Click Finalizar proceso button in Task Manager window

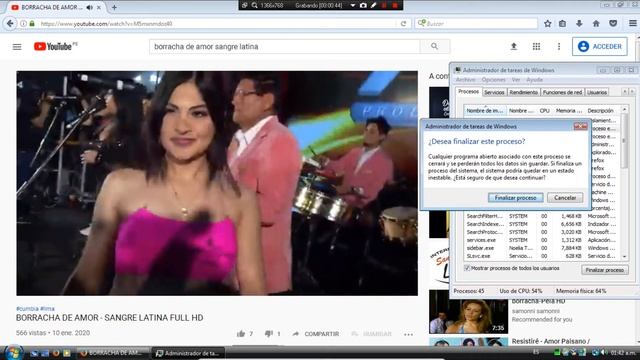point(604,270)
